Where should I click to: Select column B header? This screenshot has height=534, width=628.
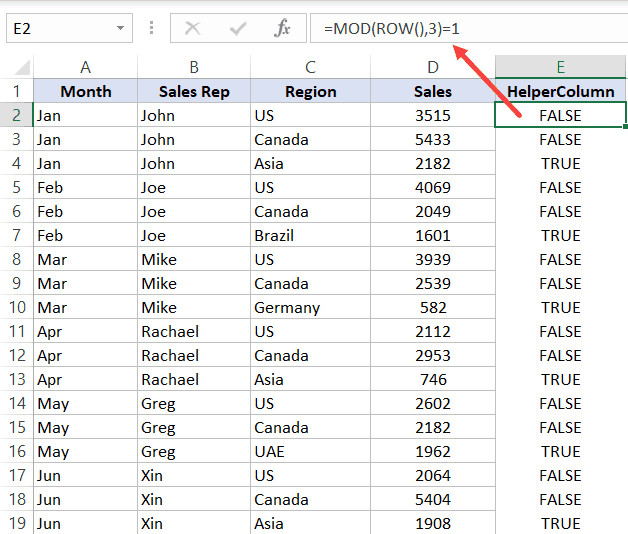click(x=194, y=67)
